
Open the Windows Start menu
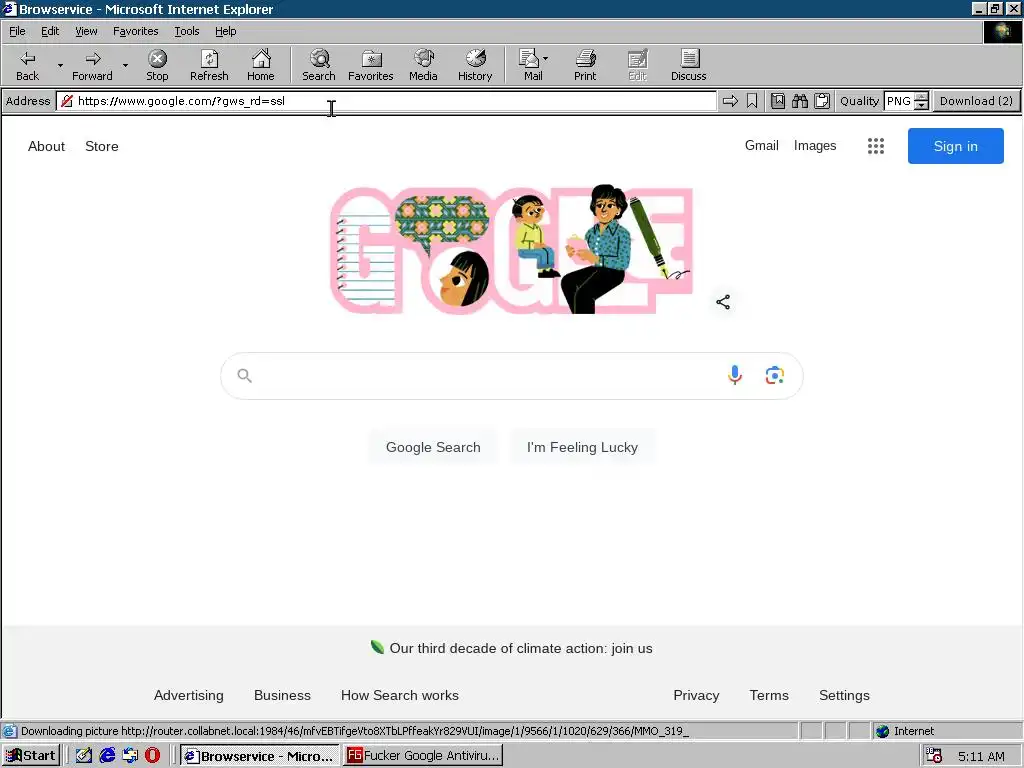[31, 756]
